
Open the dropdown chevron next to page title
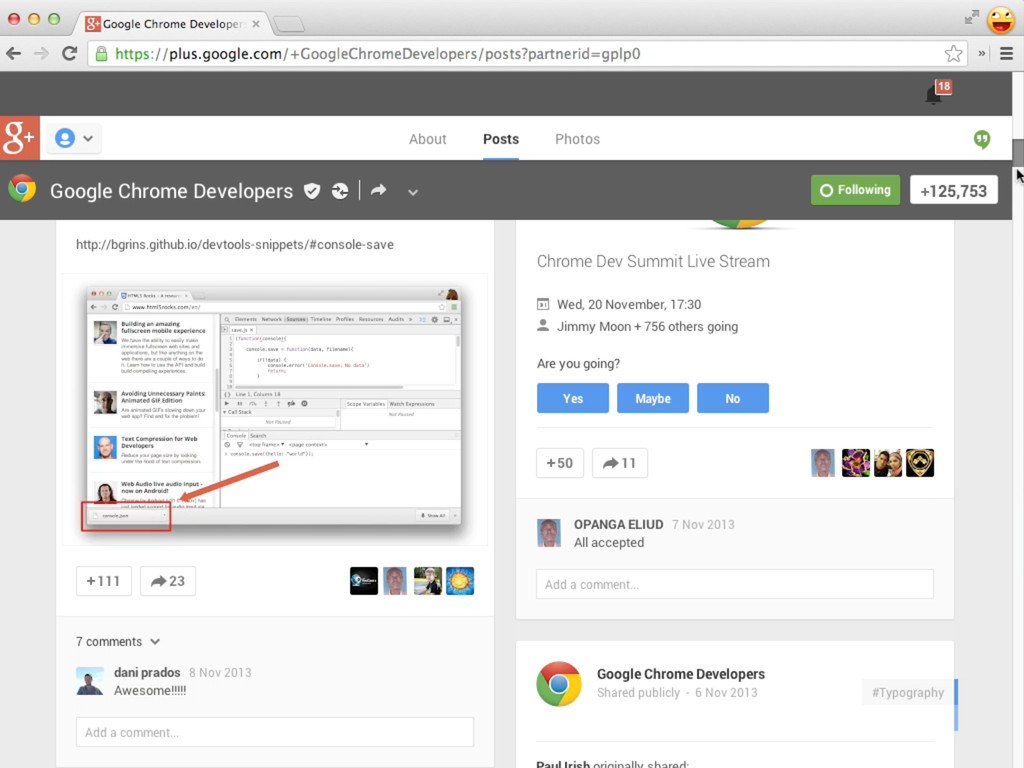tap(412, 192)
